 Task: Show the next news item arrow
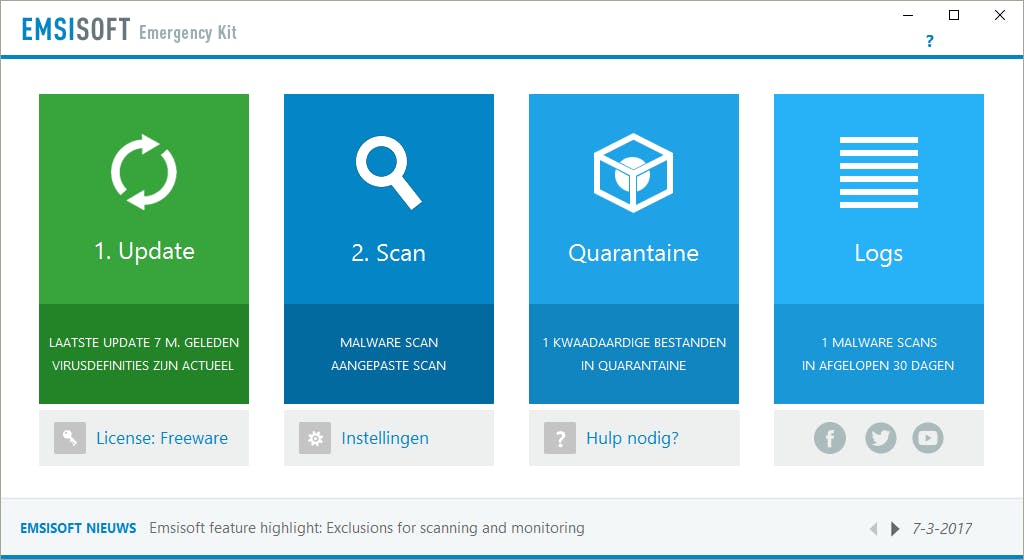click(x=895, y=529)
